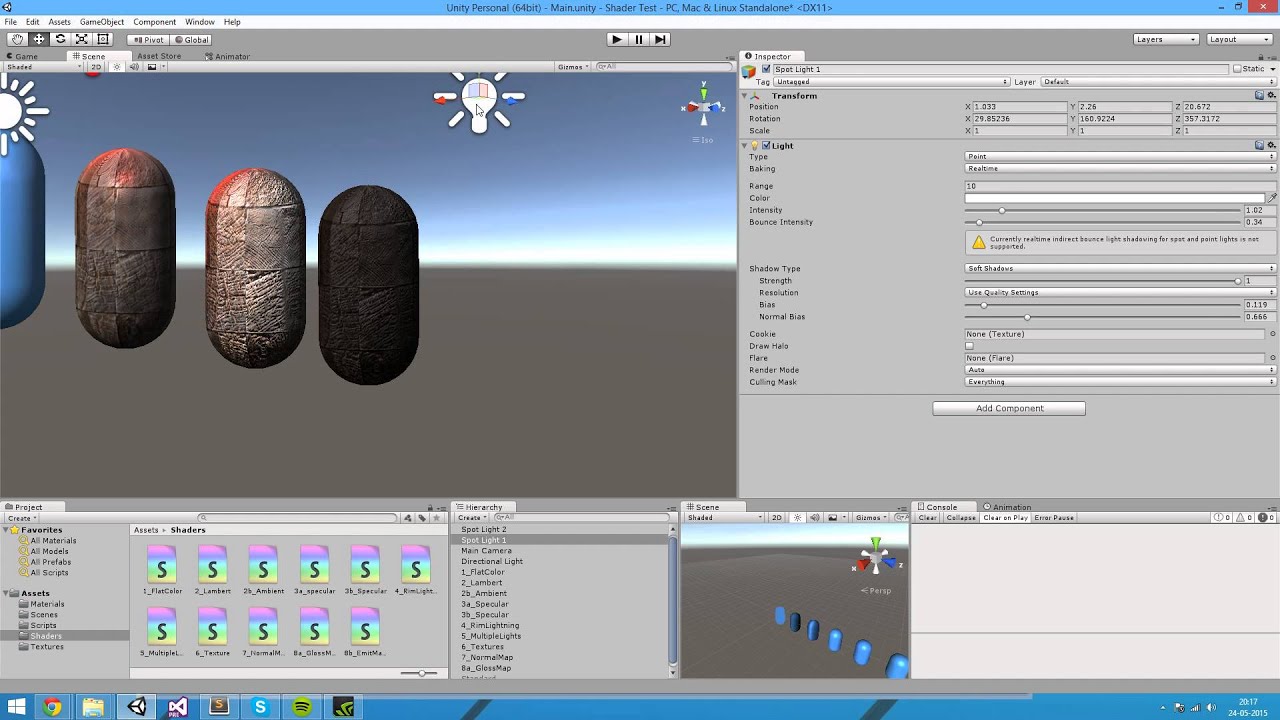Toggle Global handle rotation mode
This screenshot has width=1280, height=720.
(x=191, y=40)
